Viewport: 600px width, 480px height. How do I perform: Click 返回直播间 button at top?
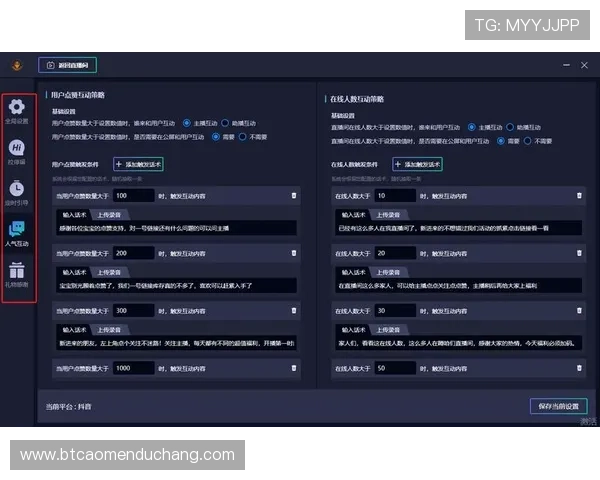67,65
